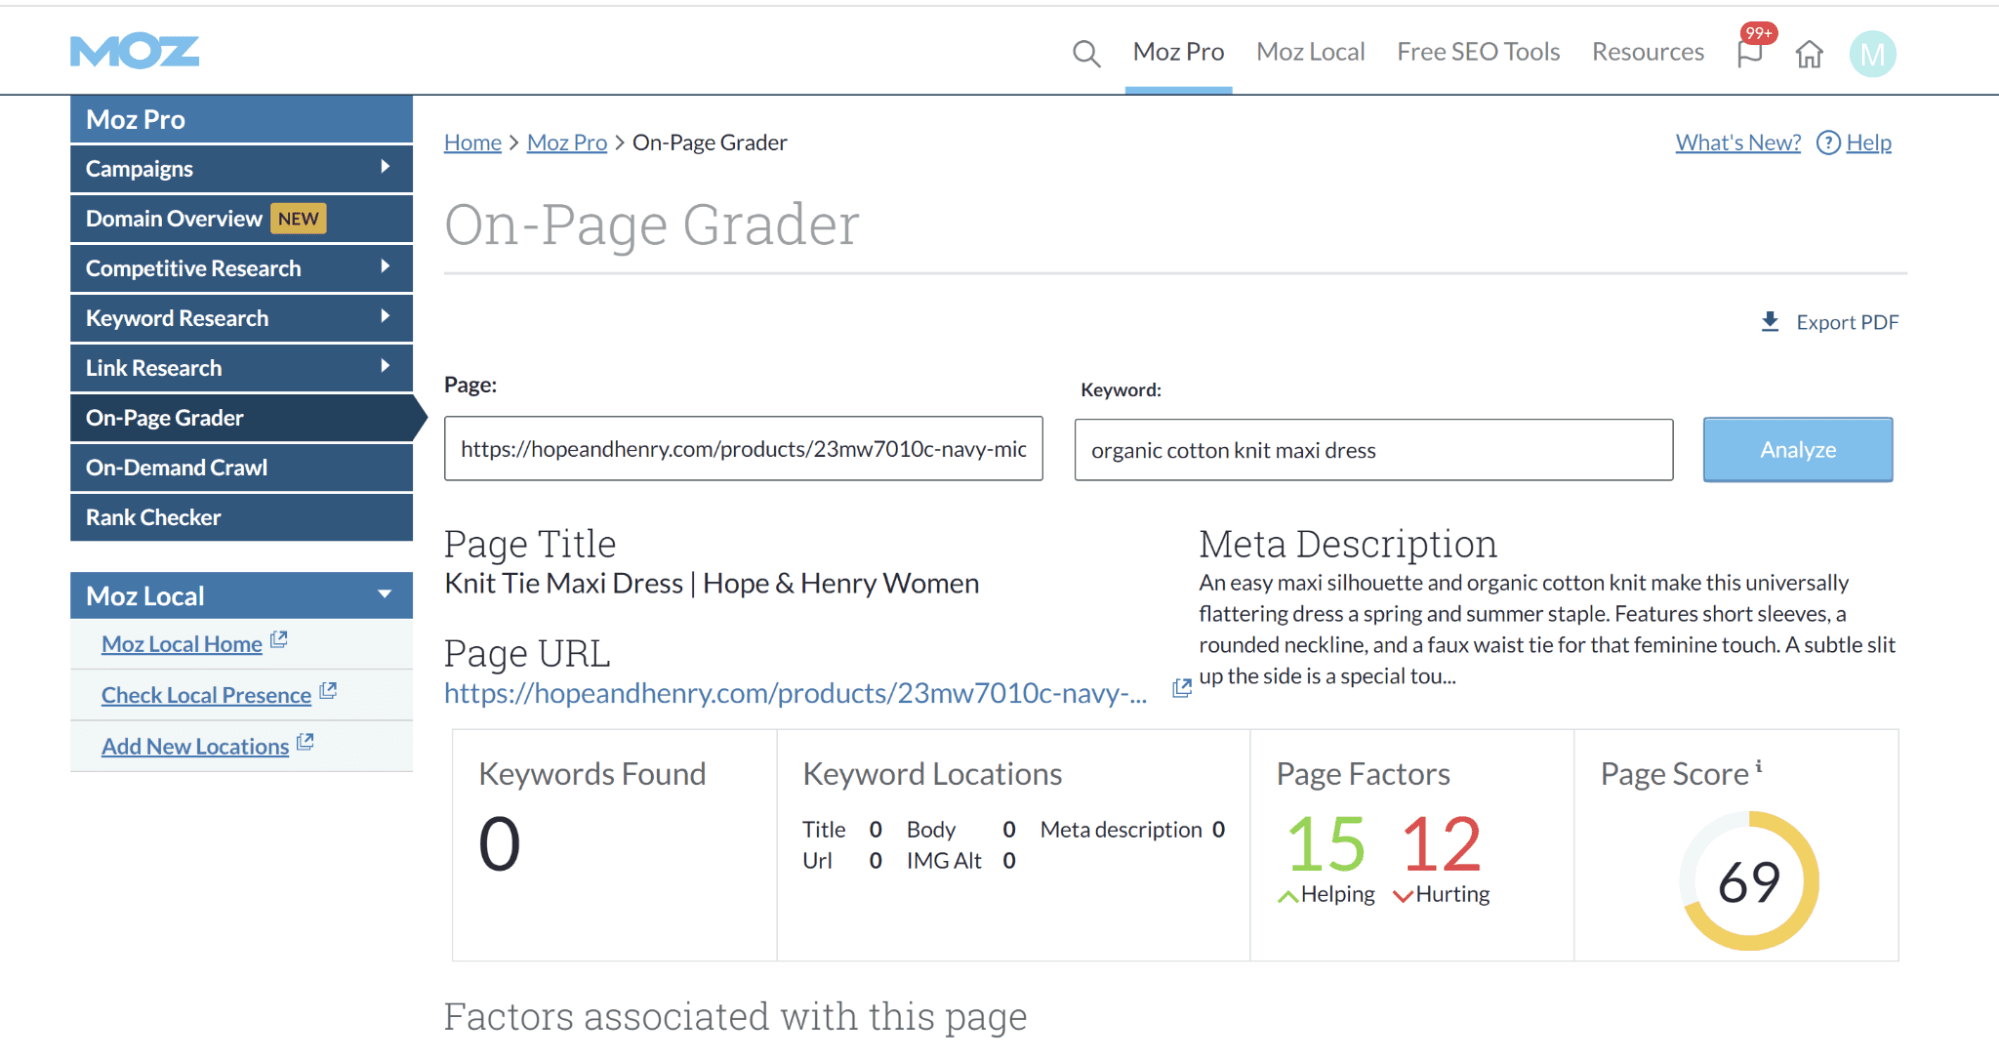
Task: Click the home icon in the navbar
Action: click(x=1810, y=55)
